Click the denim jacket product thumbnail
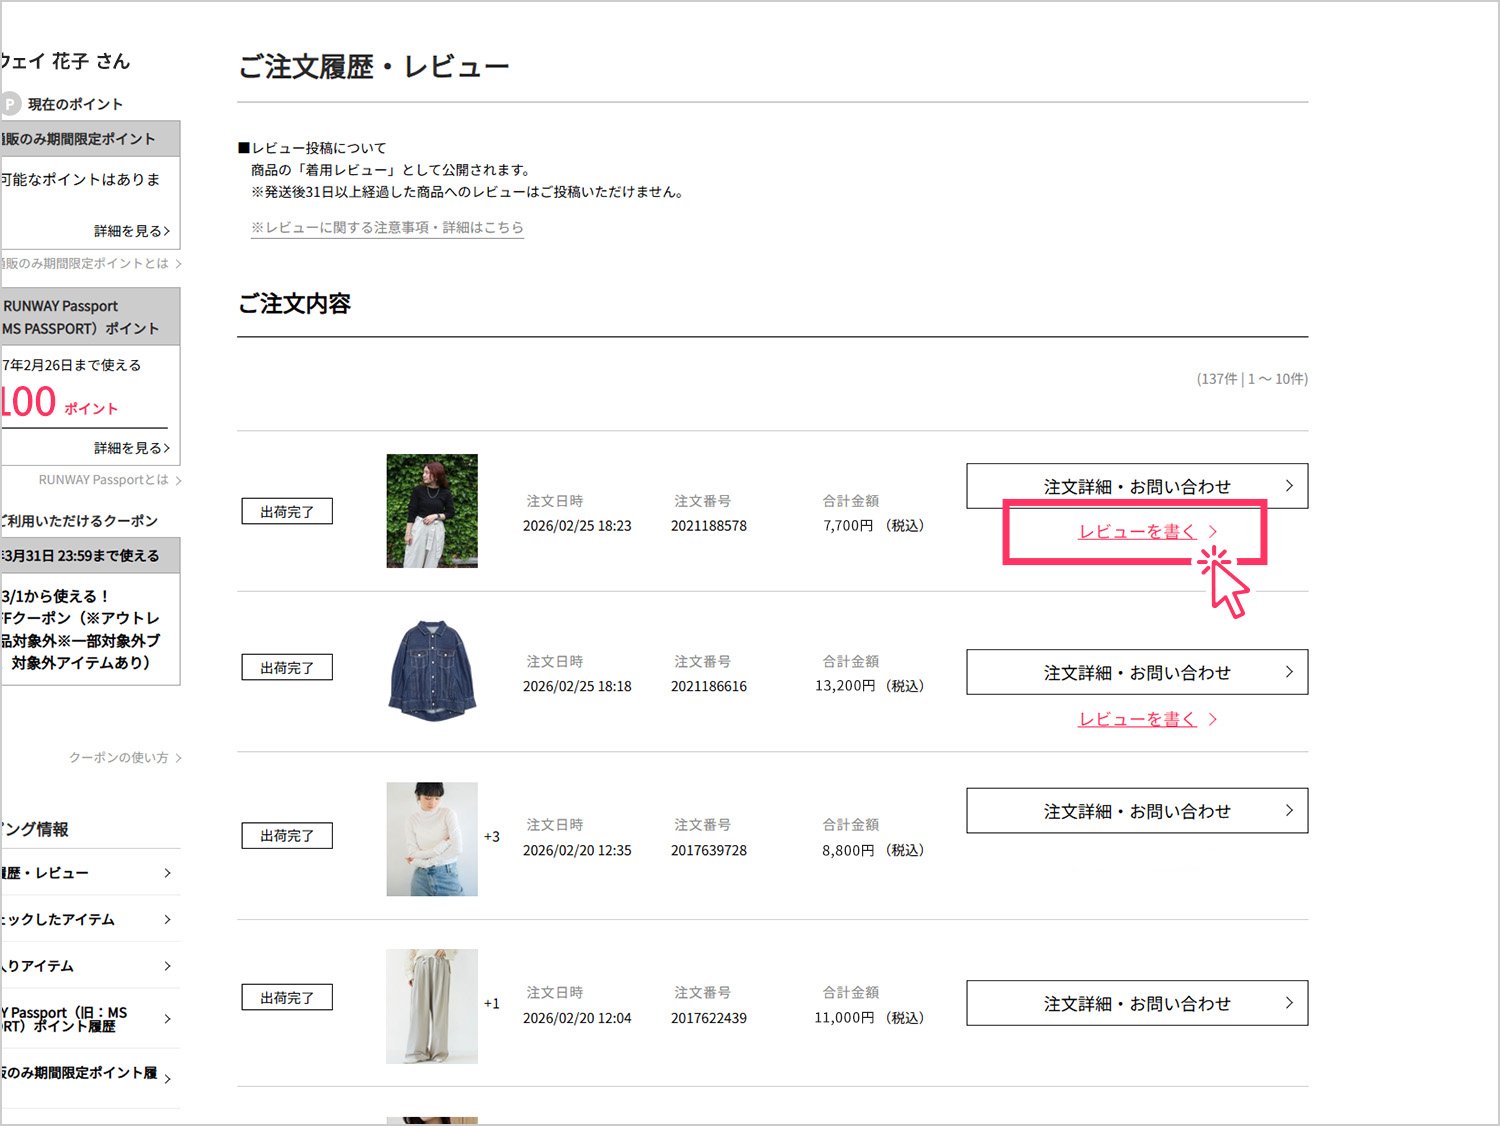Image resolution: width=1500 pixels, height=1126 pixels. [x=432, y=670]
